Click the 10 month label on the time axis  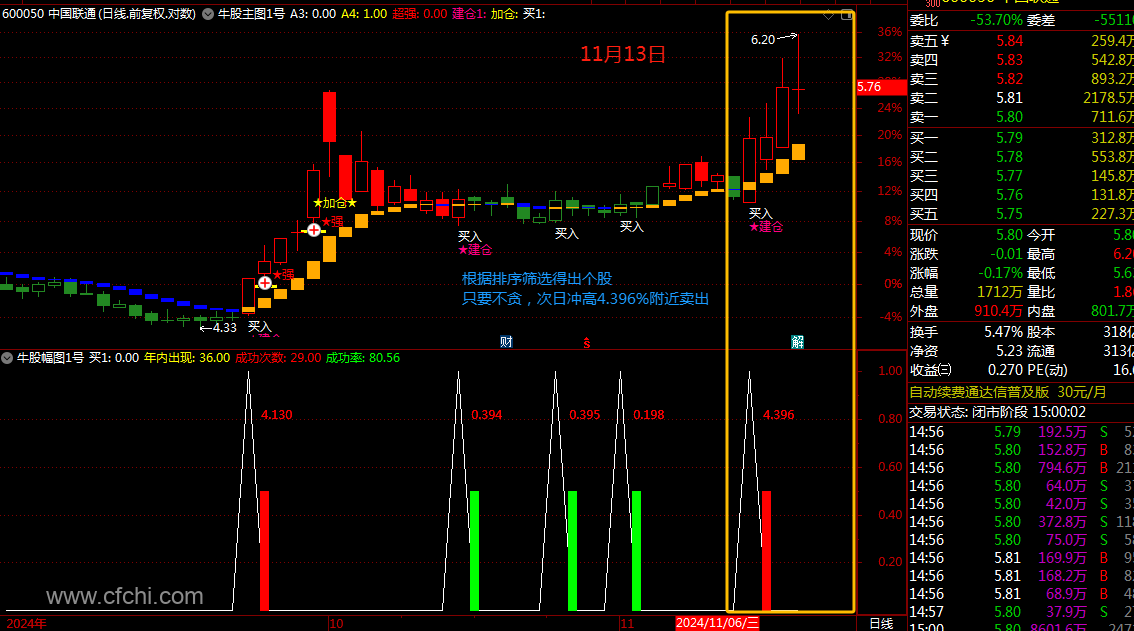click(x=336, y=623)
